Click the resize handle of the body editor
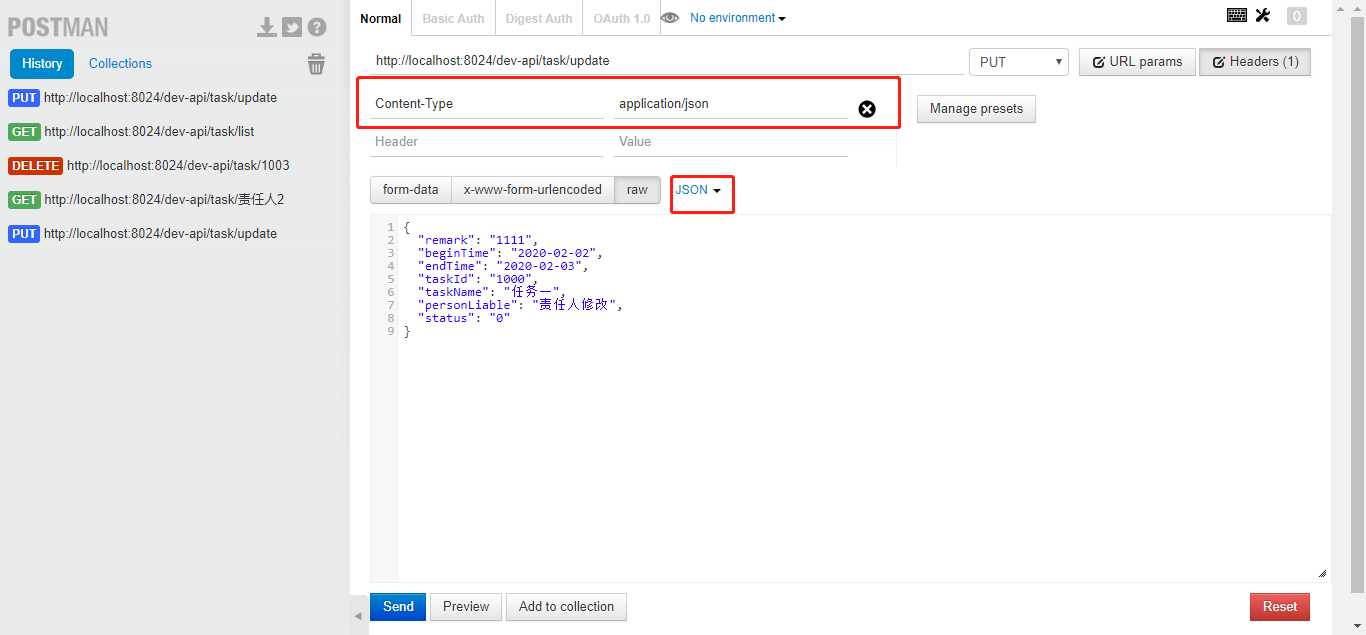Viewport: 1366px width, 635px height. pyautogui.click(x=1322, y=573)
